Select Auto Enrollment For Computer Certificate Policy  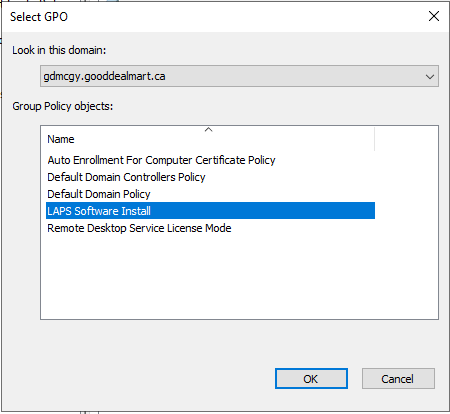tap(161, 160)
